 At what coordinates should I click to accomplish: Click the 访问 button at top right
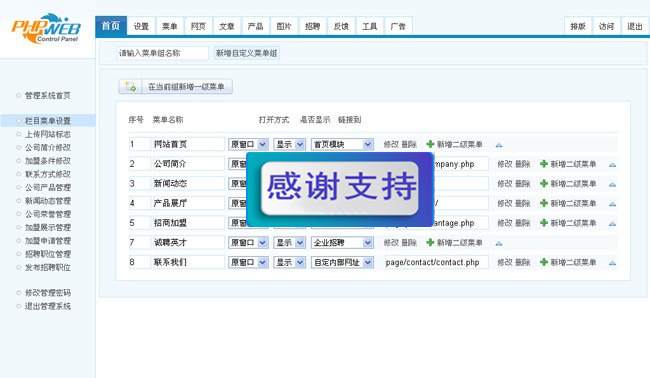pos(606,27)
